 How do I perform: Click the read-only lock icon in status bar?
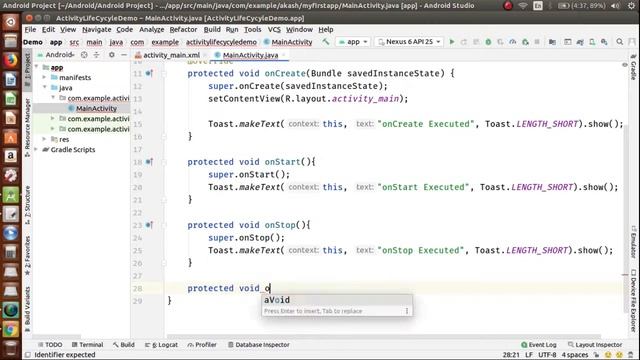(x=596, y=355)
